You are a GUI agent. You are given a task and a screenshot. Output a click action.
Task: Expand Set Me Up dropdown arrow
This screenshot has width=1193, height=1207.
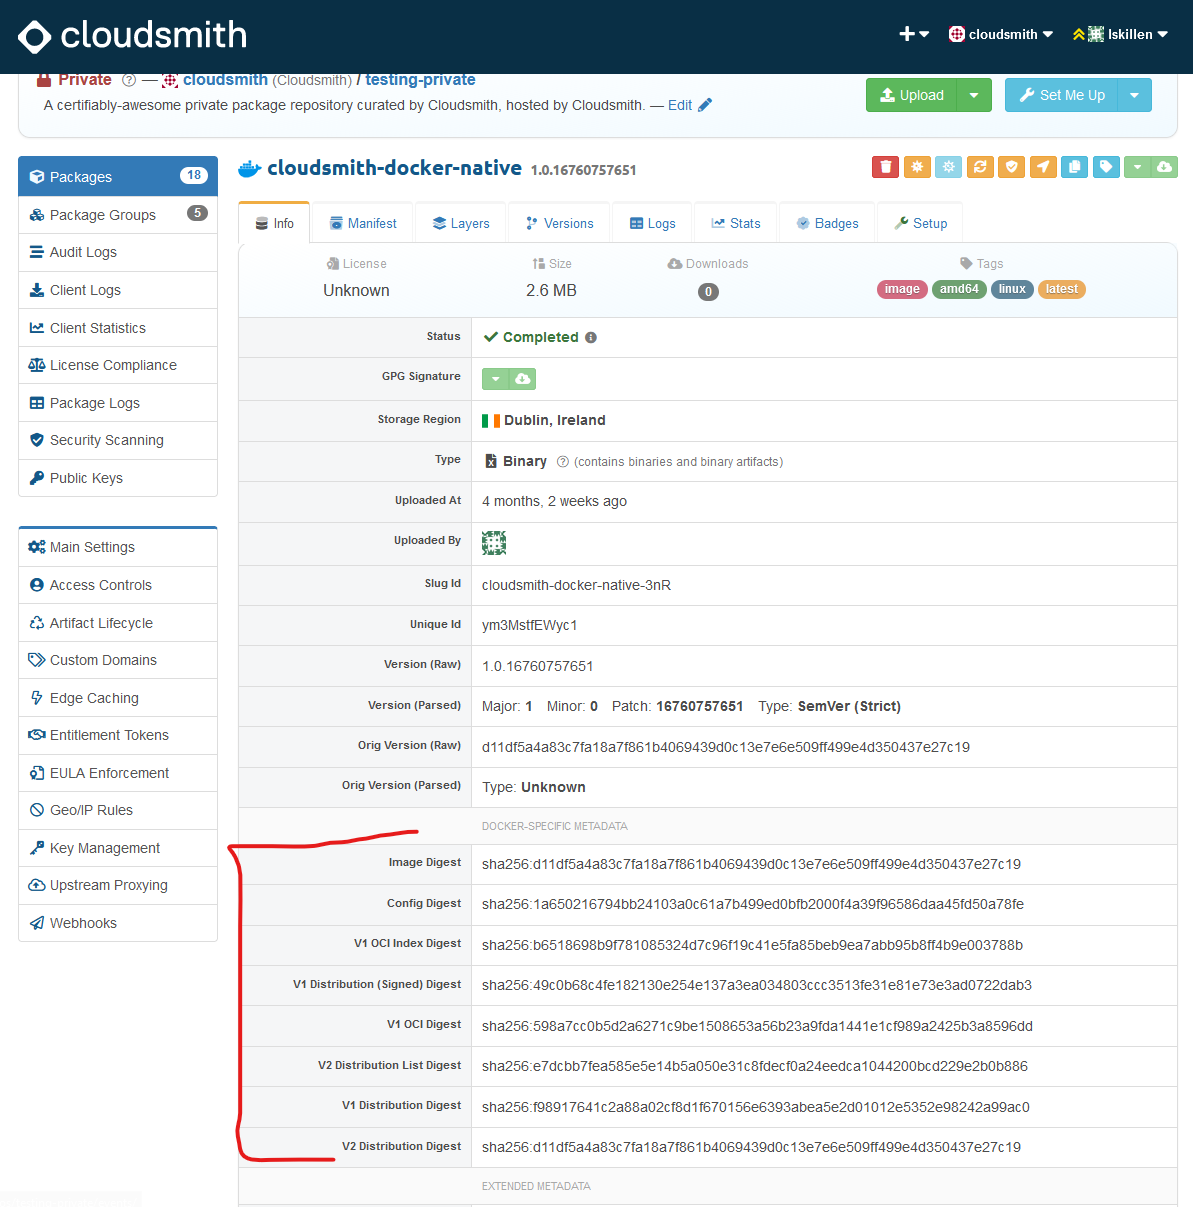tap(1134, 95)
